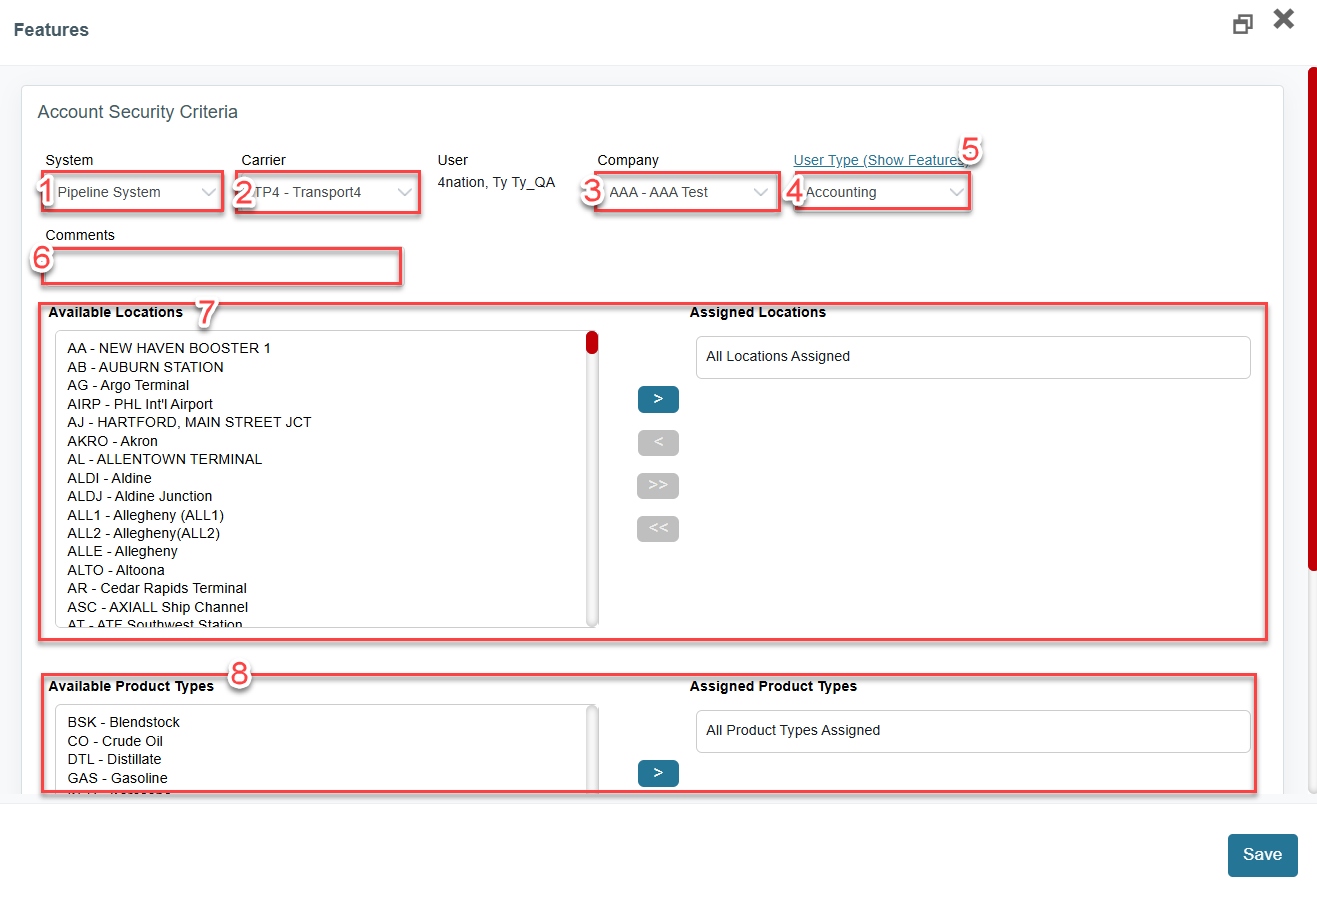Click inside the Comments field
Viewport: 1317px width, 903px height.
click(220, 266)
